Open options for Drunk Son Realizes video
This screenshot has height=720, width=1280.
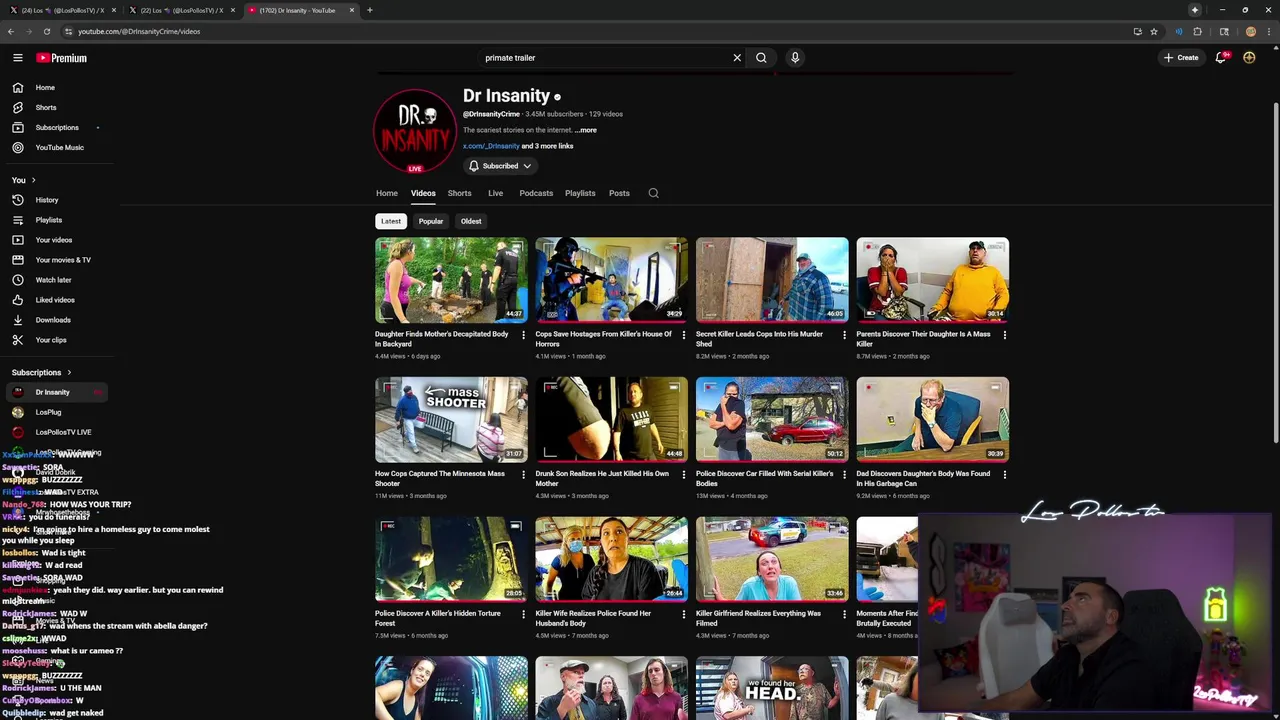[x=683, y=475]
